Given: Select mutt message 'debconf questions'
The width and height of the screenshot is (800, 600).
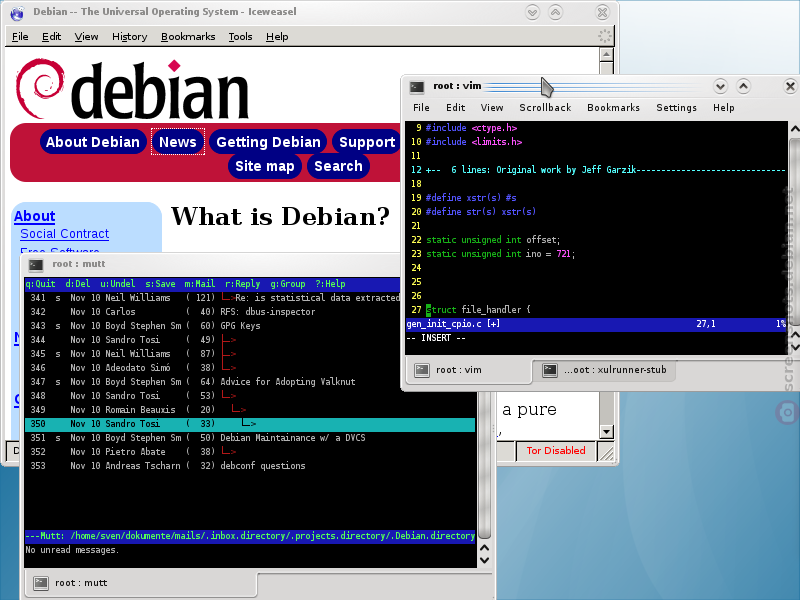Looking at the screenshot, I should pyautogui.click(x=250, y=466).
